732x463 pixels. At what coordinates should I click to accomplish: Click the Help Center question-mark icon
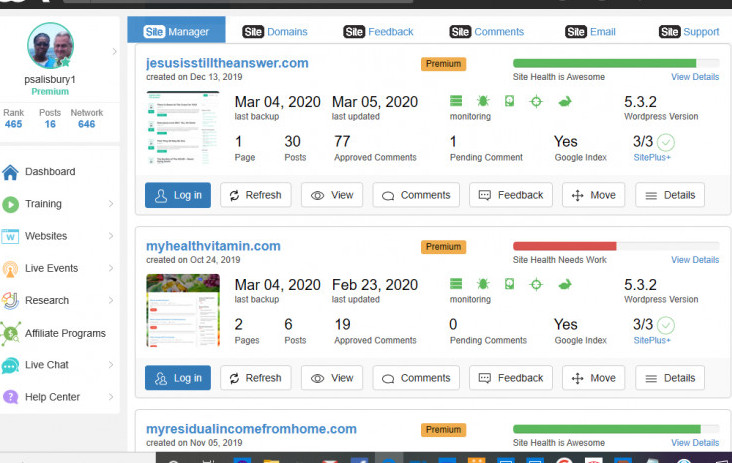click(x=10, y=397)
